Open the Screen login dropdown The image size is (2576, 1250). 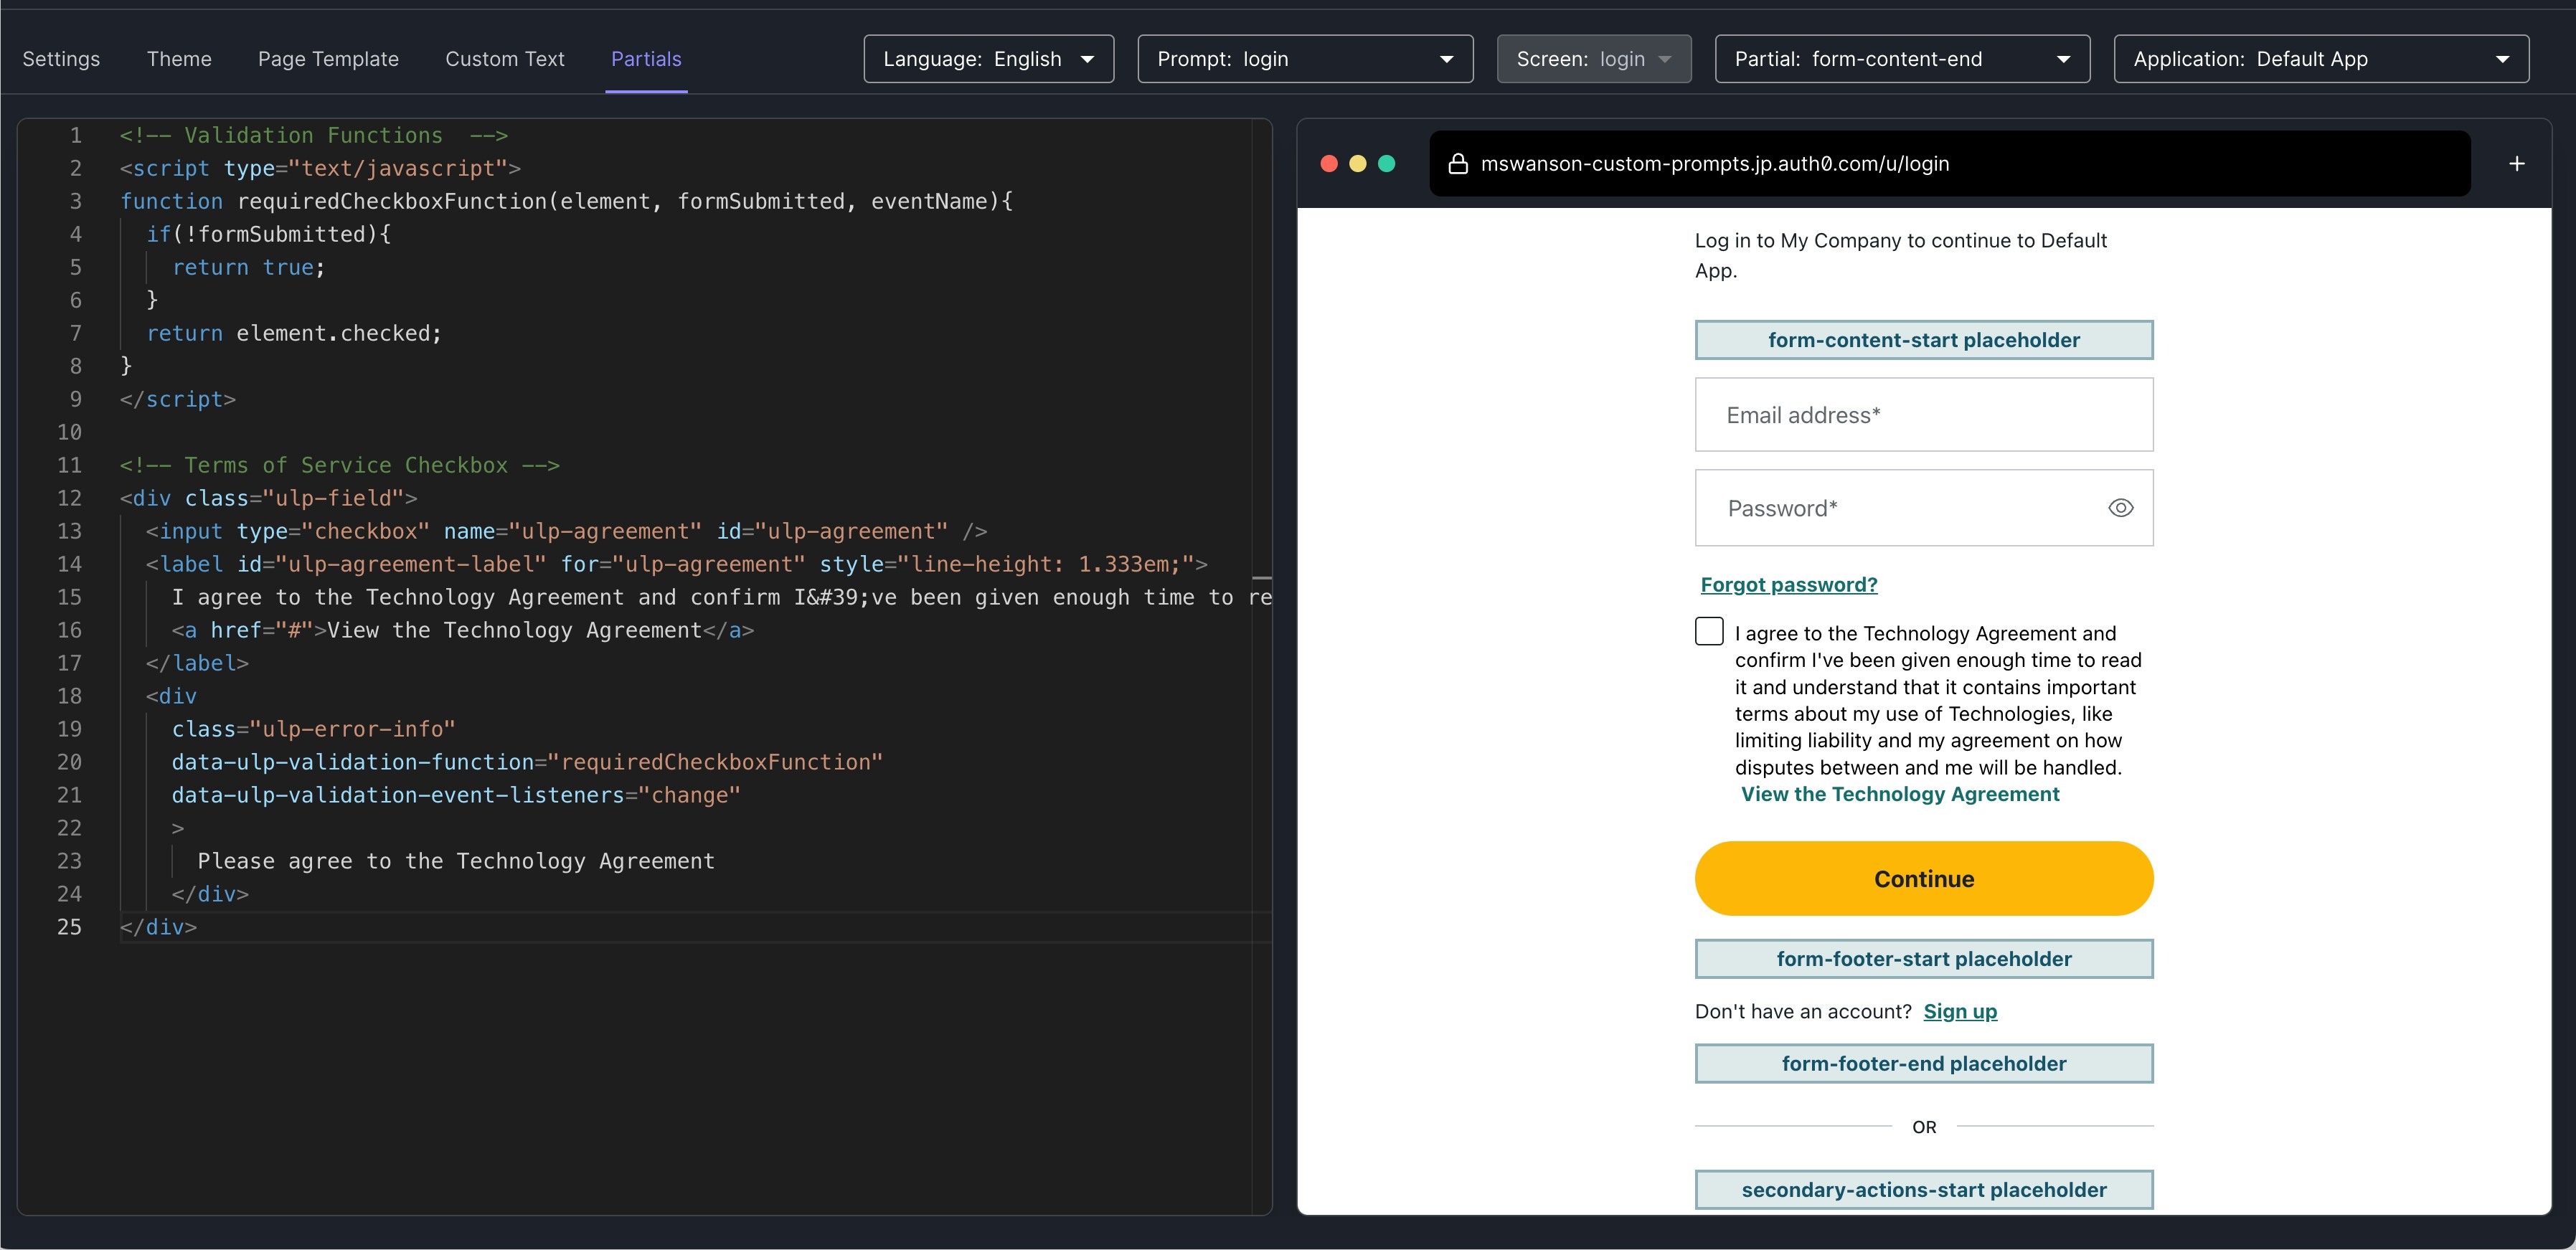[x=1593, y=59]
